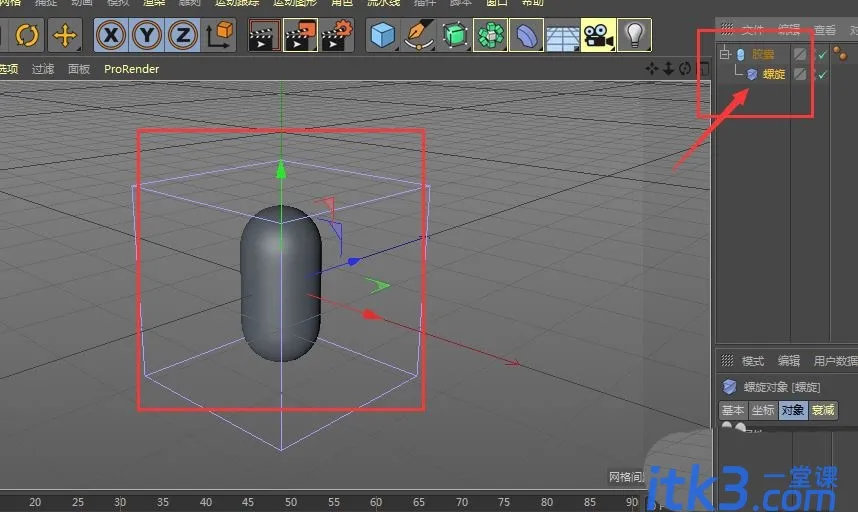Open the 选项 viewport menu
This screenshot has width=858, height=512.
pyautogui.click(x=9, y=69)
